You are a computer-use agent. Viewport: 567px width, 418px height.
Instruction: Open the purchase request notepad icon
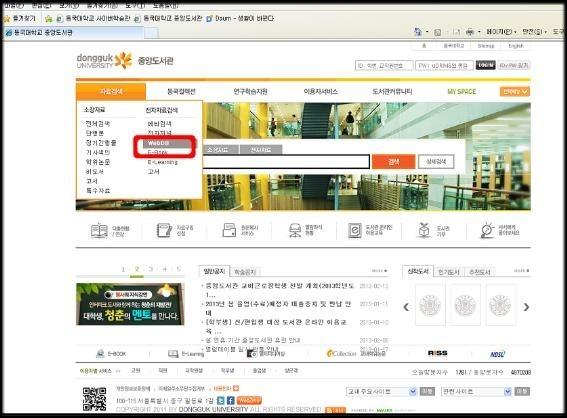click(x=164, y=230)
